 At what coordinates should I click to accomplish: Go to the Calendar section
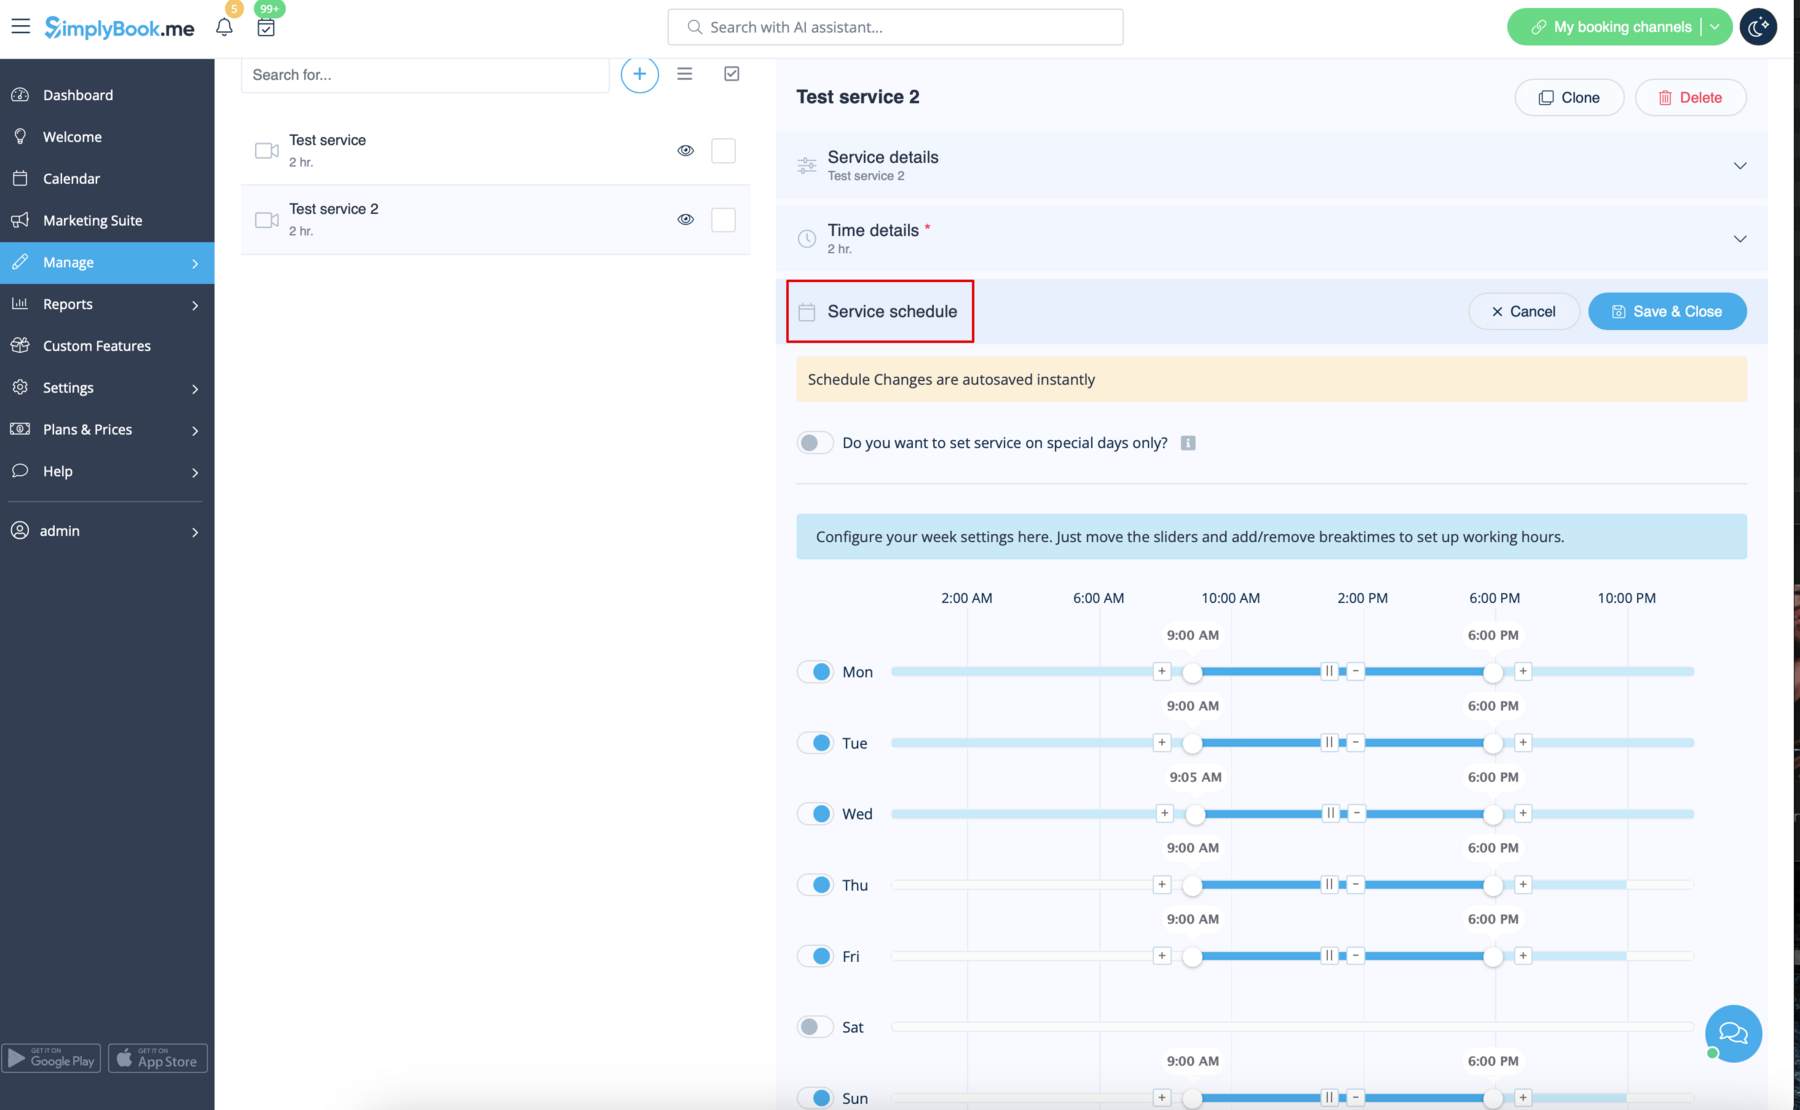click(x=70, y=178)
